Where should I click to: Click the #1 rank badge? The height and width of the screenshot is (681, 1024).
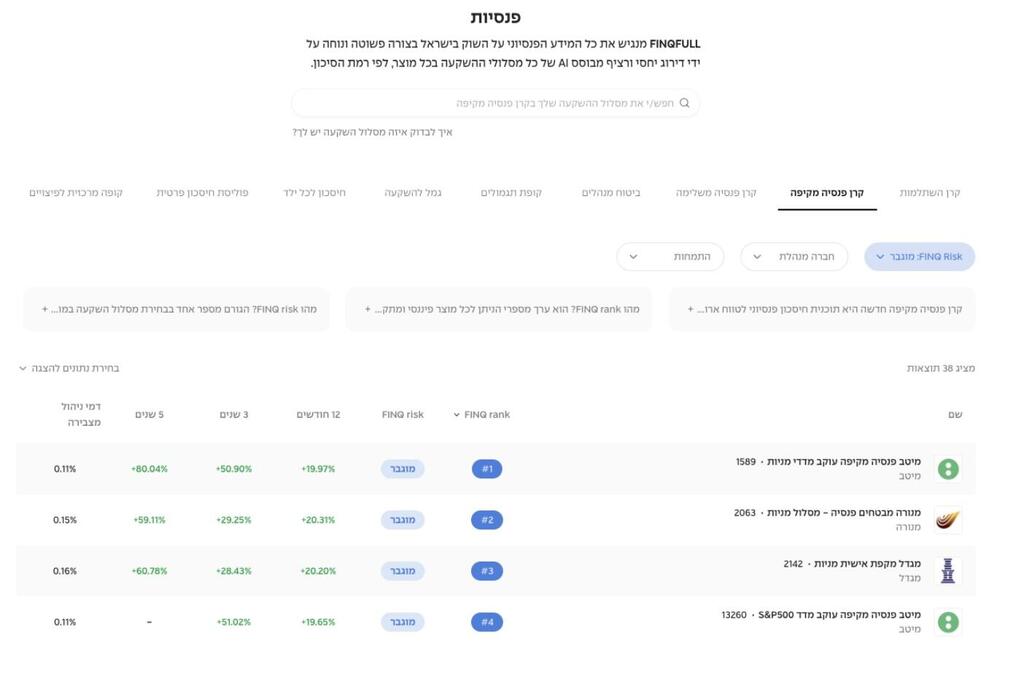(487, 469)
